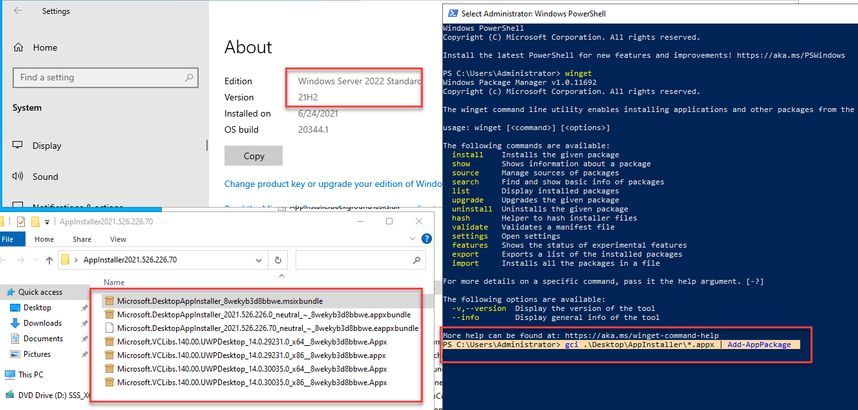Click the 21H2 version value
The image size is (858, 410).
[308, 97]
